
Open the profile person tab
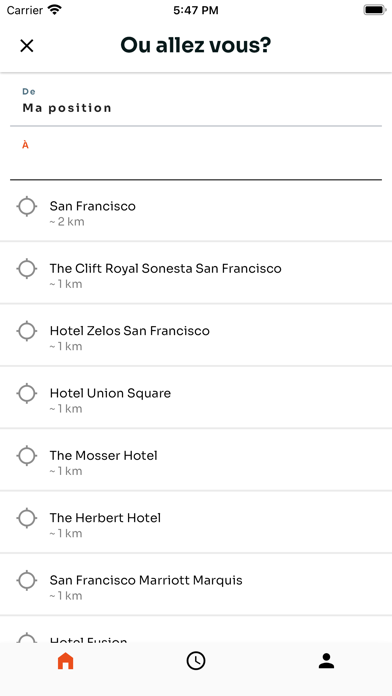point(326,661)
